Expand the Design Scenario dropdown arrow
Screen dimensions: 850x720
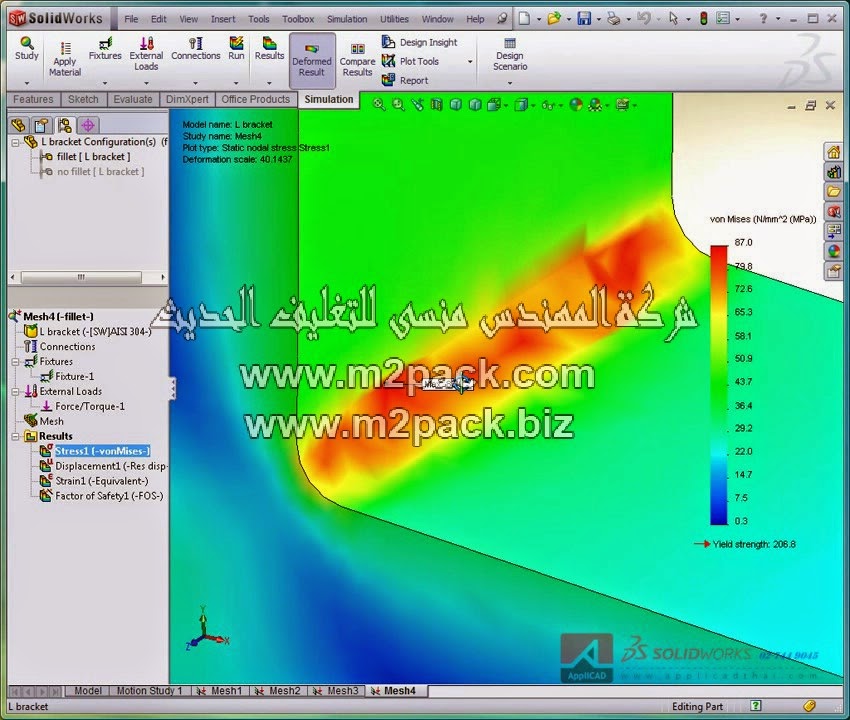tap(510, 83)
